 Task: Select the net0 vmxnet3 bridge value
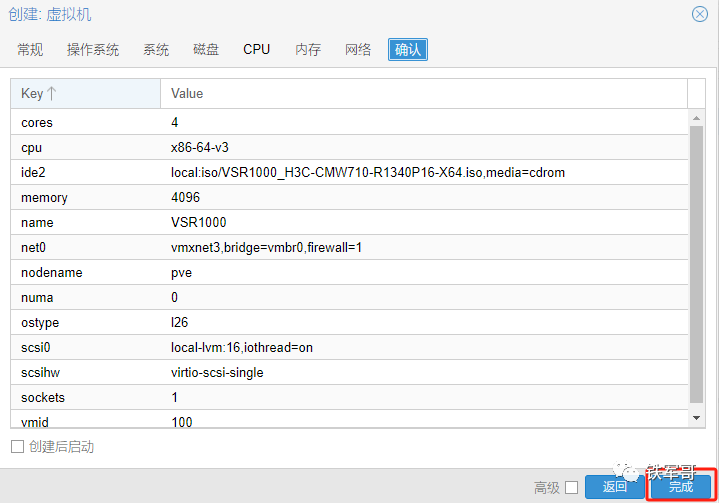tap(266, 248)
